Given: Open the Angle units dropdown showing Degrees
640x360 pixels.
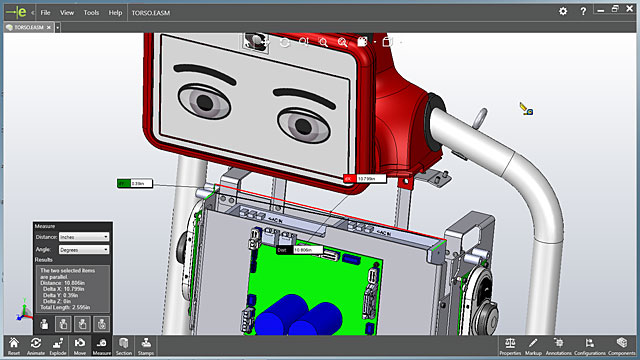Looking at the screenshot, I should [x=84, y=249].
